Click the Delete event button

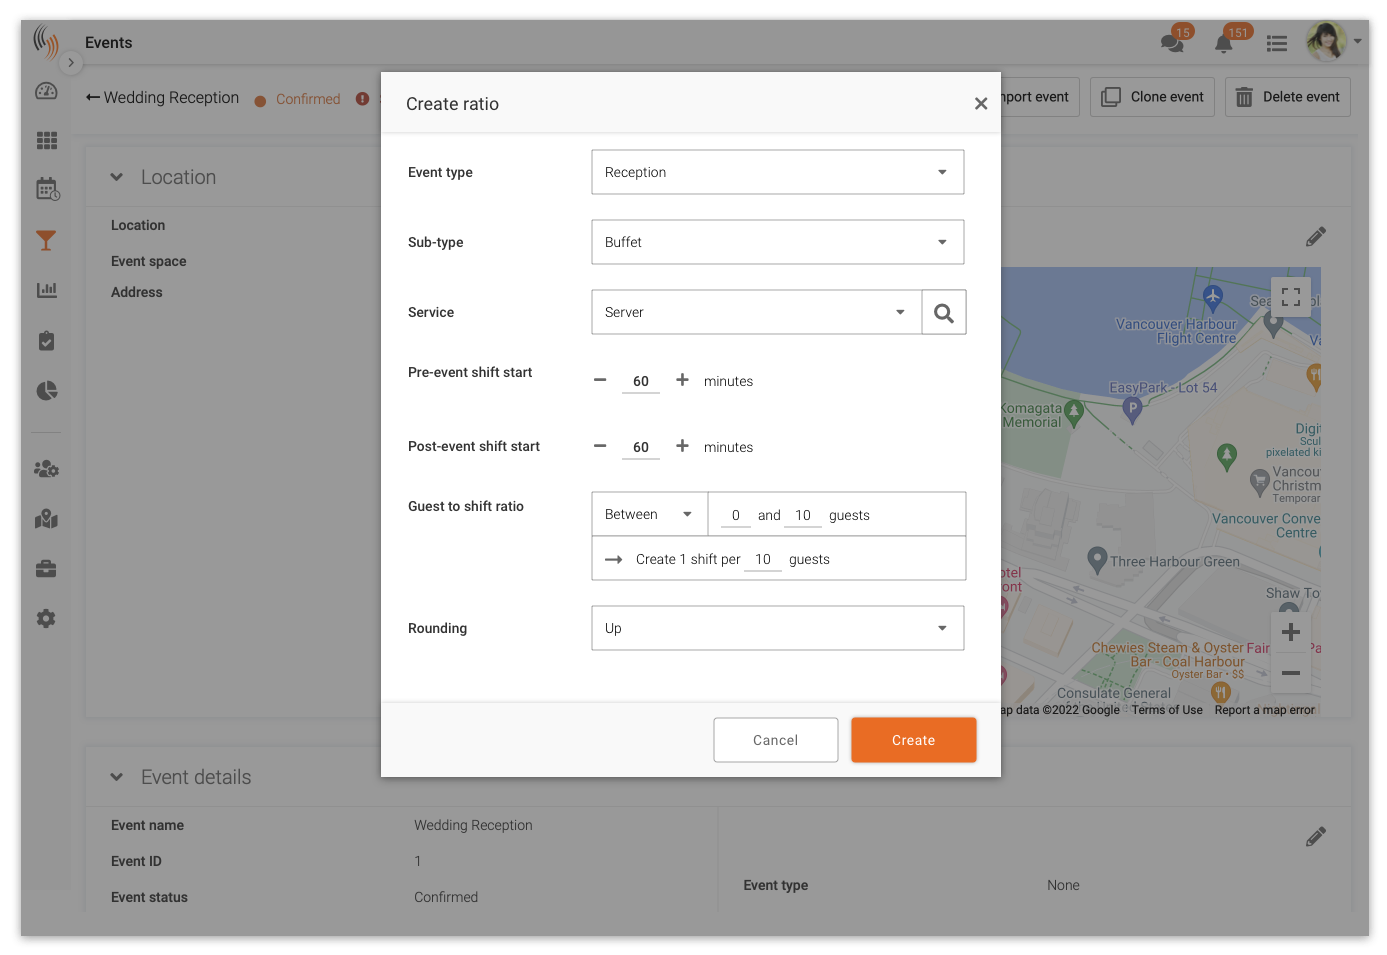1287,97
